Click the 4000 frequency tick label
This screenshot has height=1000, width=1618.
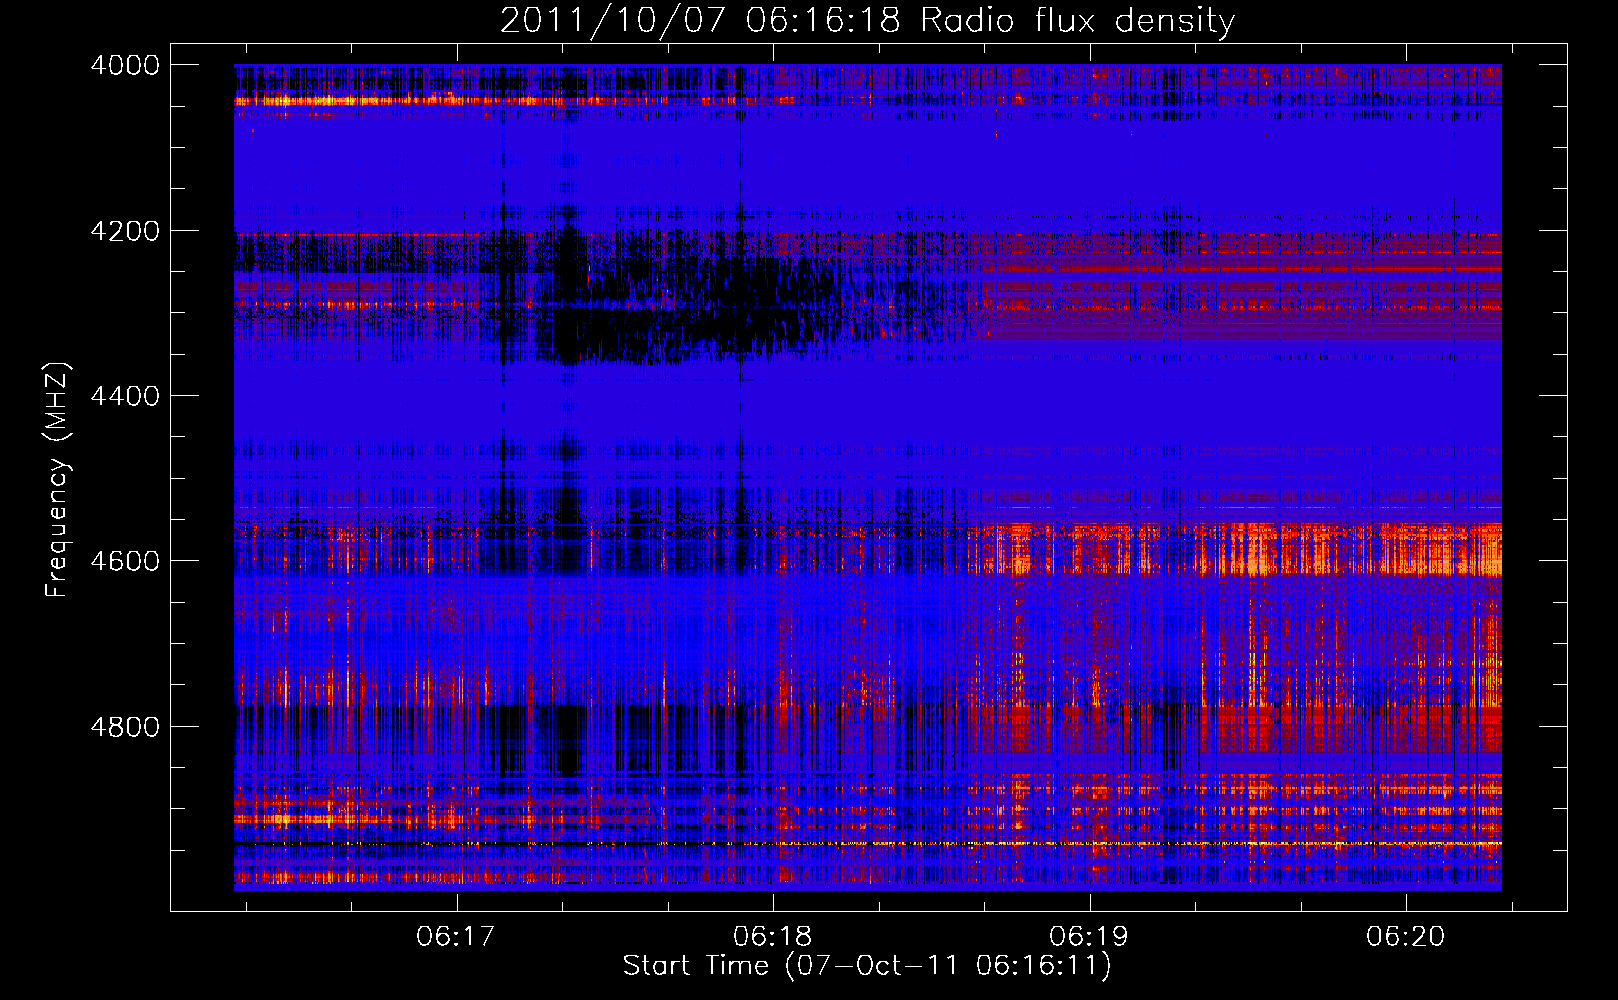(x=125, y=65)
